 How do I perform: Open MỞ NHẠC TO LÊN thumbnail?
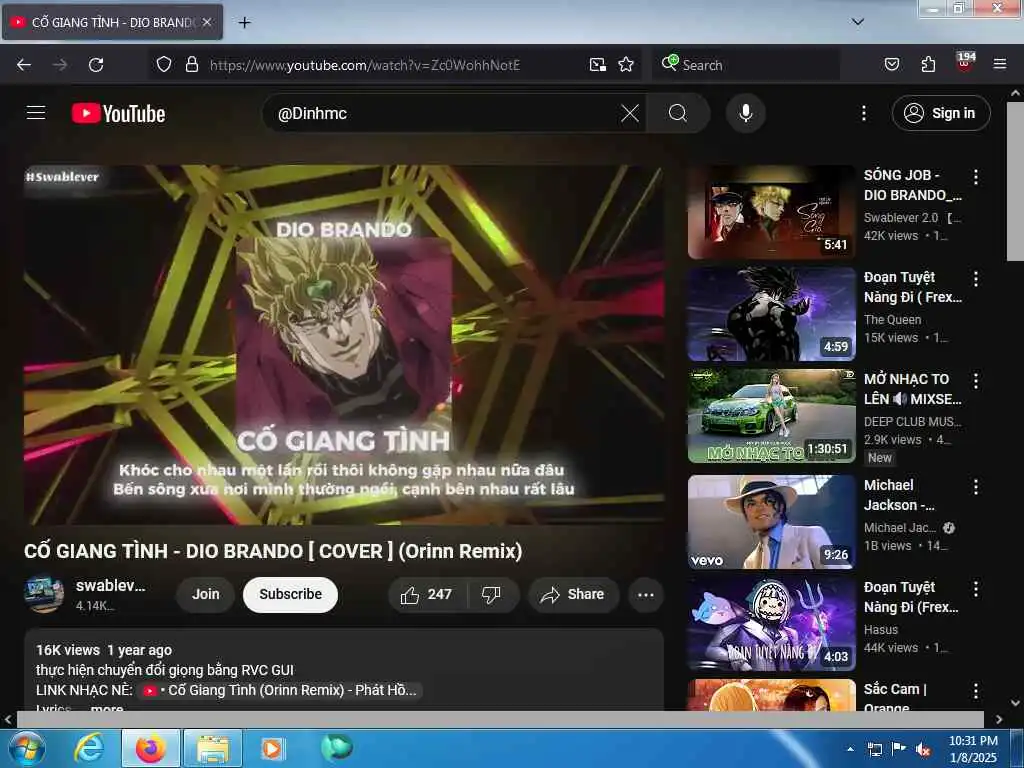pyautogui.click(x=771, y=416)
